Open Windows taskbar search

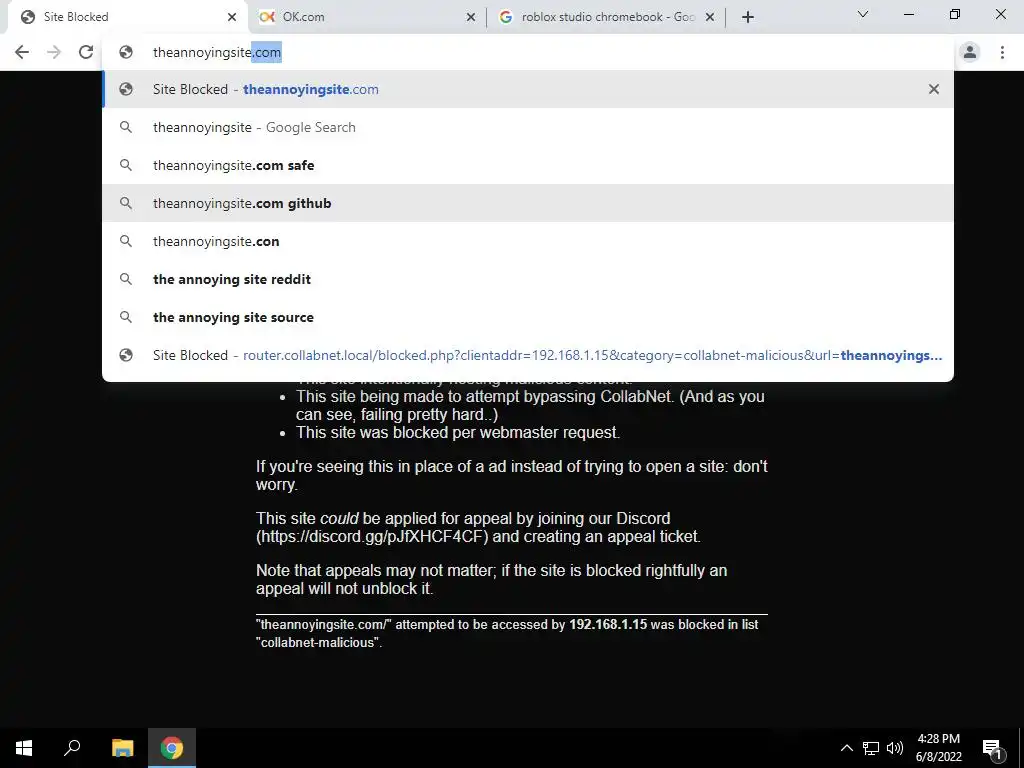(x=72, y=748)
